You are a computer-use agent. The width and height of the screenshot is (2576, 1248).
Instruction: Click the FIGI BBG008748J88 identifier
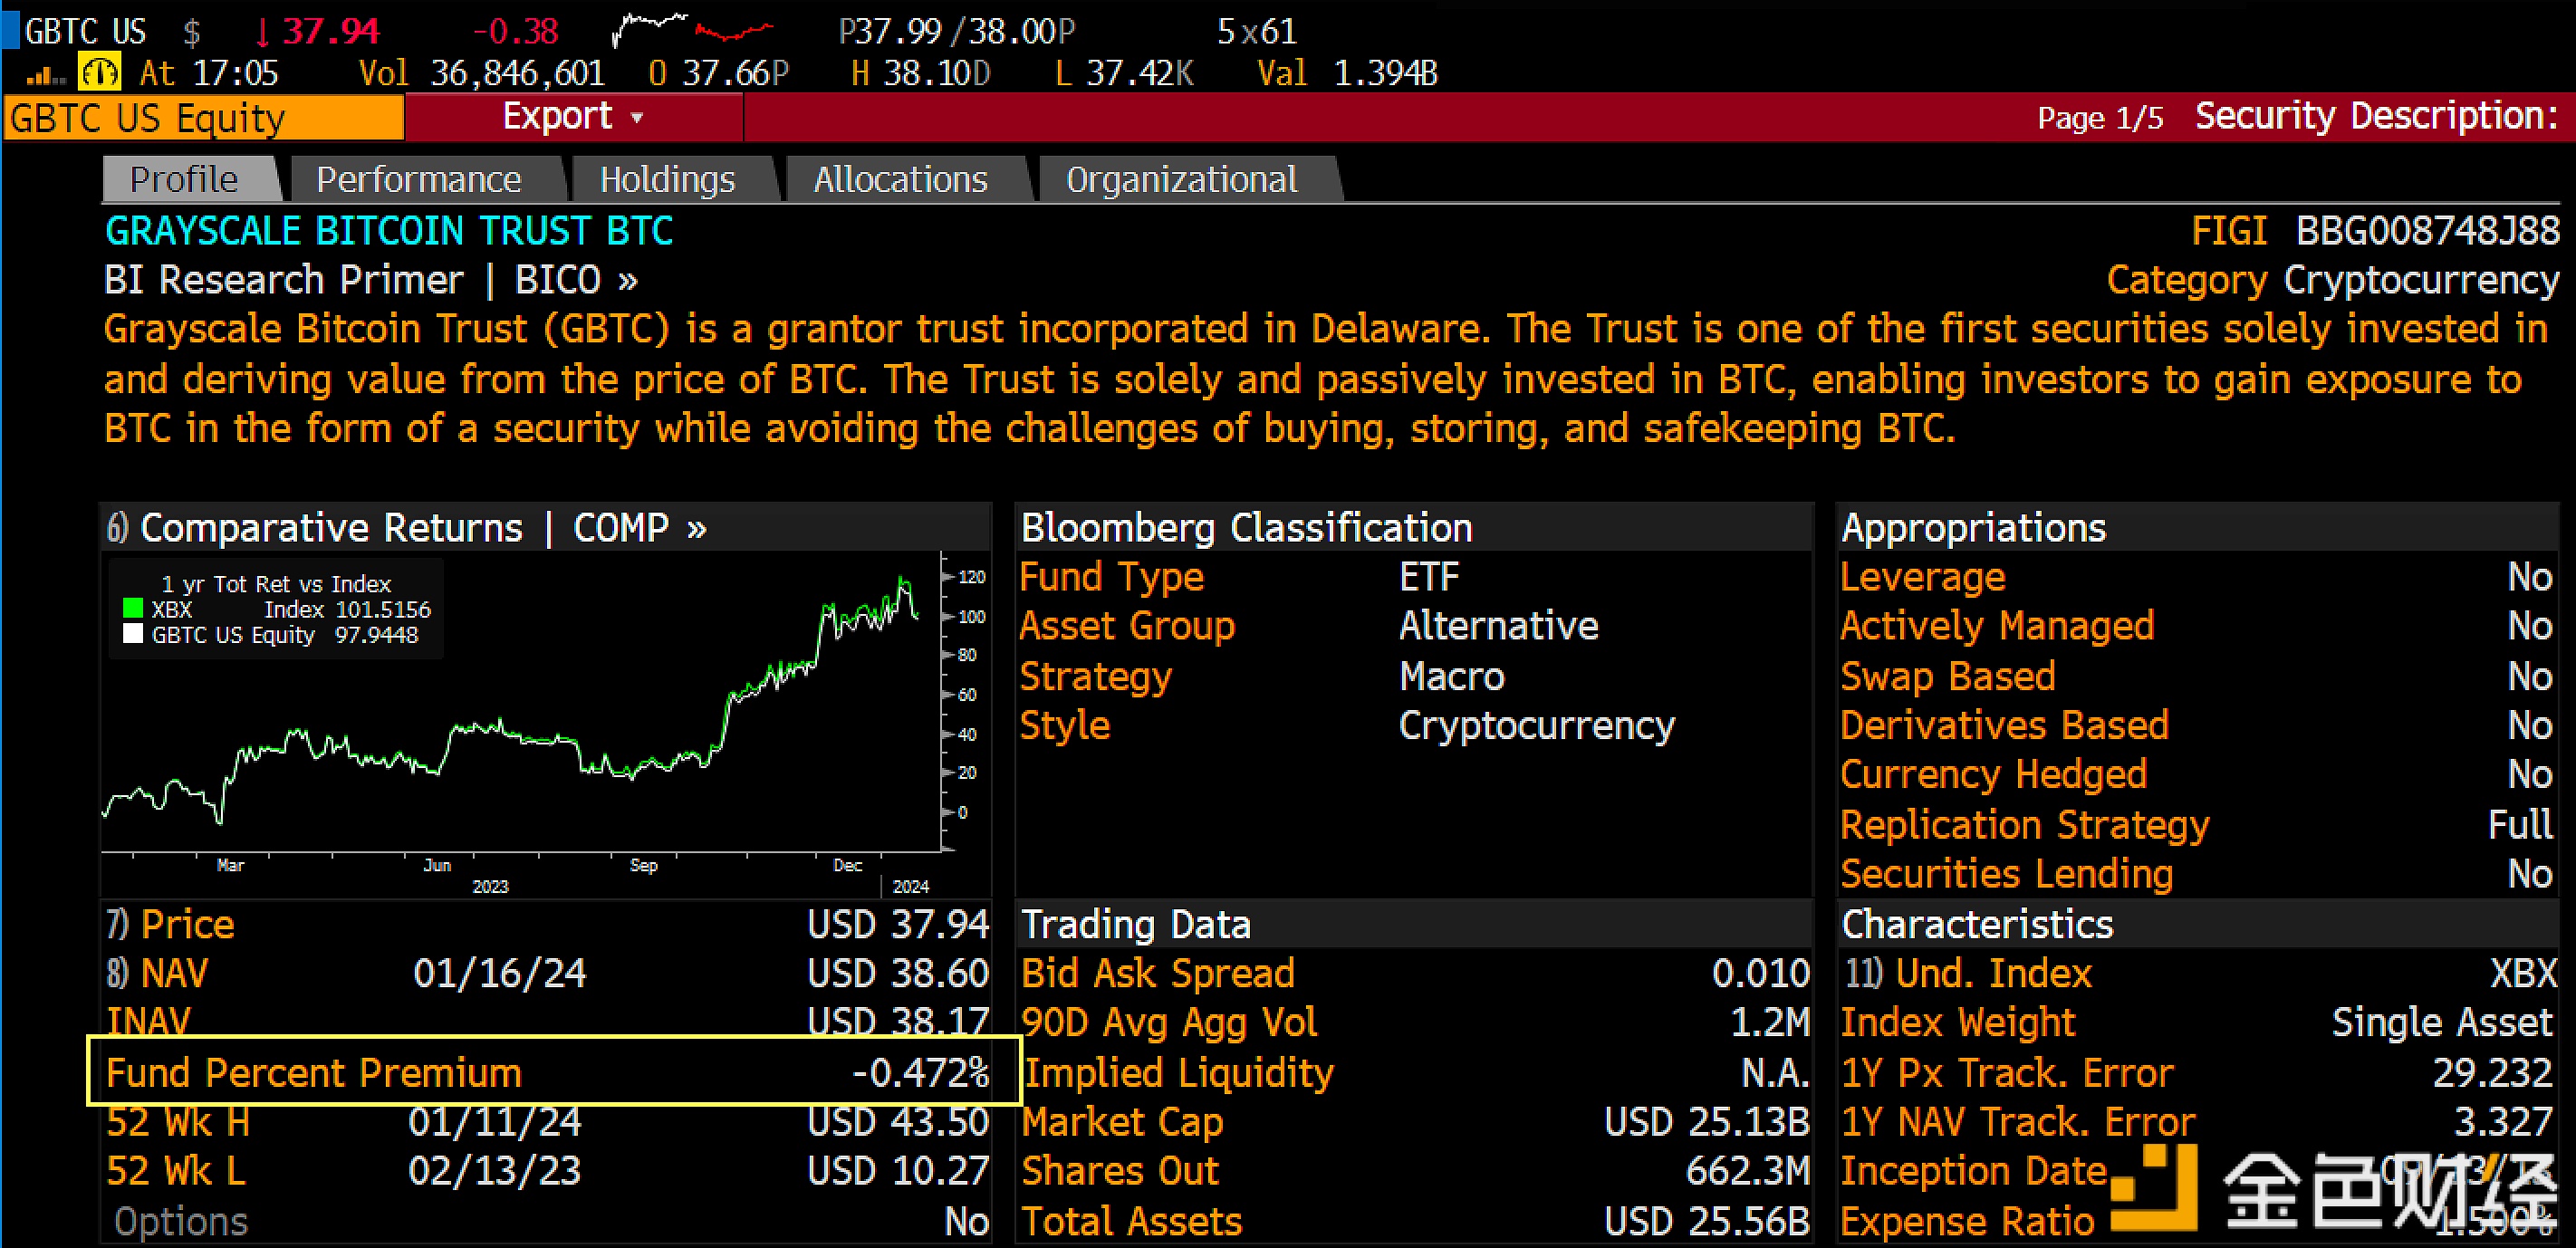tap(2375, 231)
